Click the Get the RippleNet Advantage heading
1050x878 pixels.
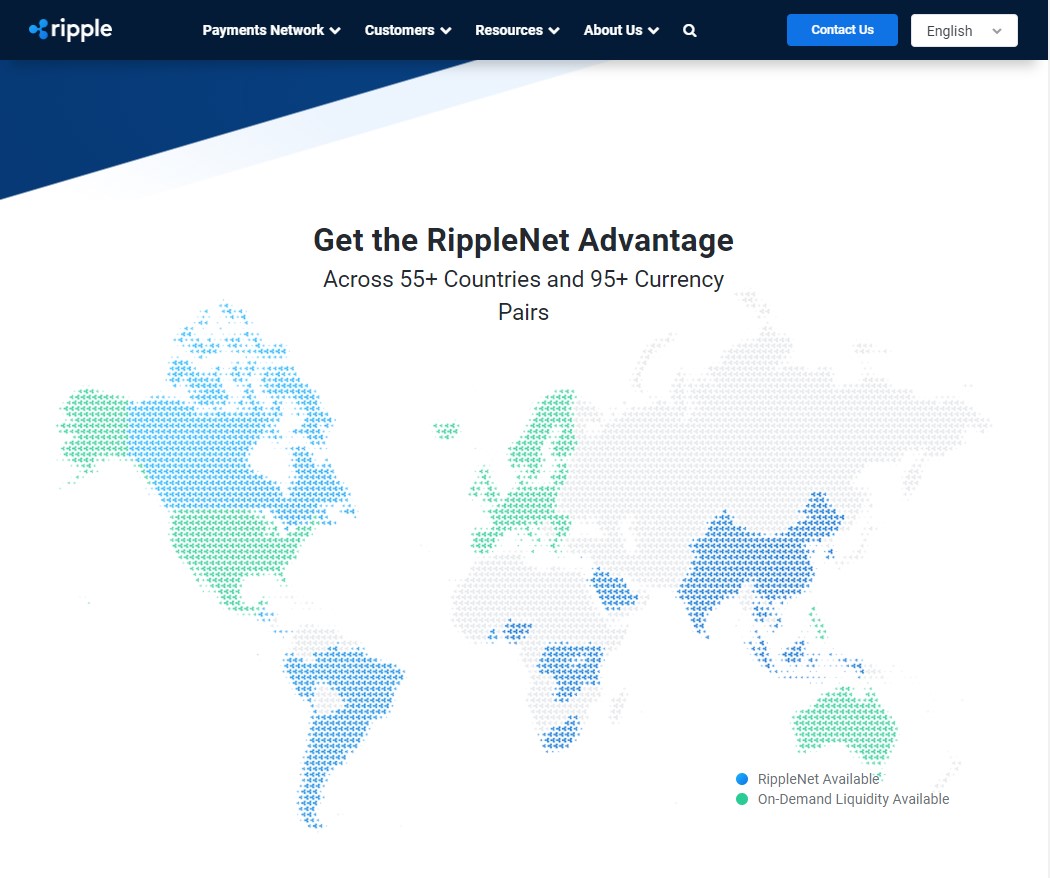523,240
